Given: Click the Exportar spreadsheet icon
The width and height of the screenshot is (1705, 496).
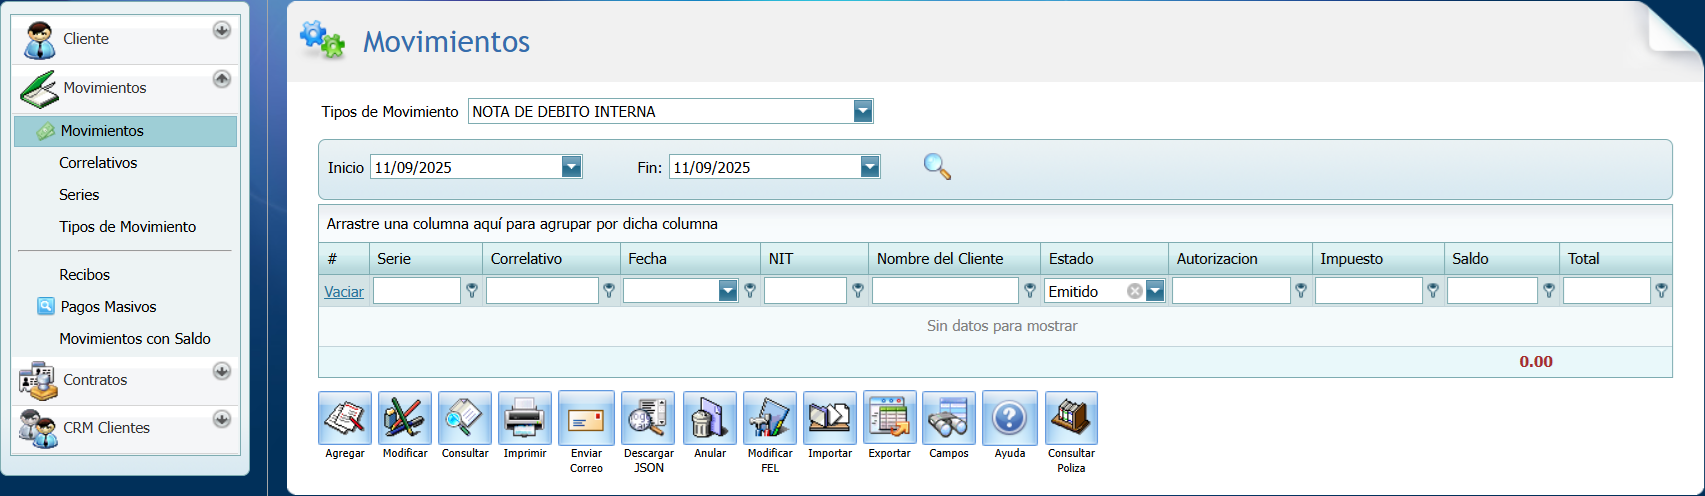Looking at the screenshot, I should pos(890,418).
